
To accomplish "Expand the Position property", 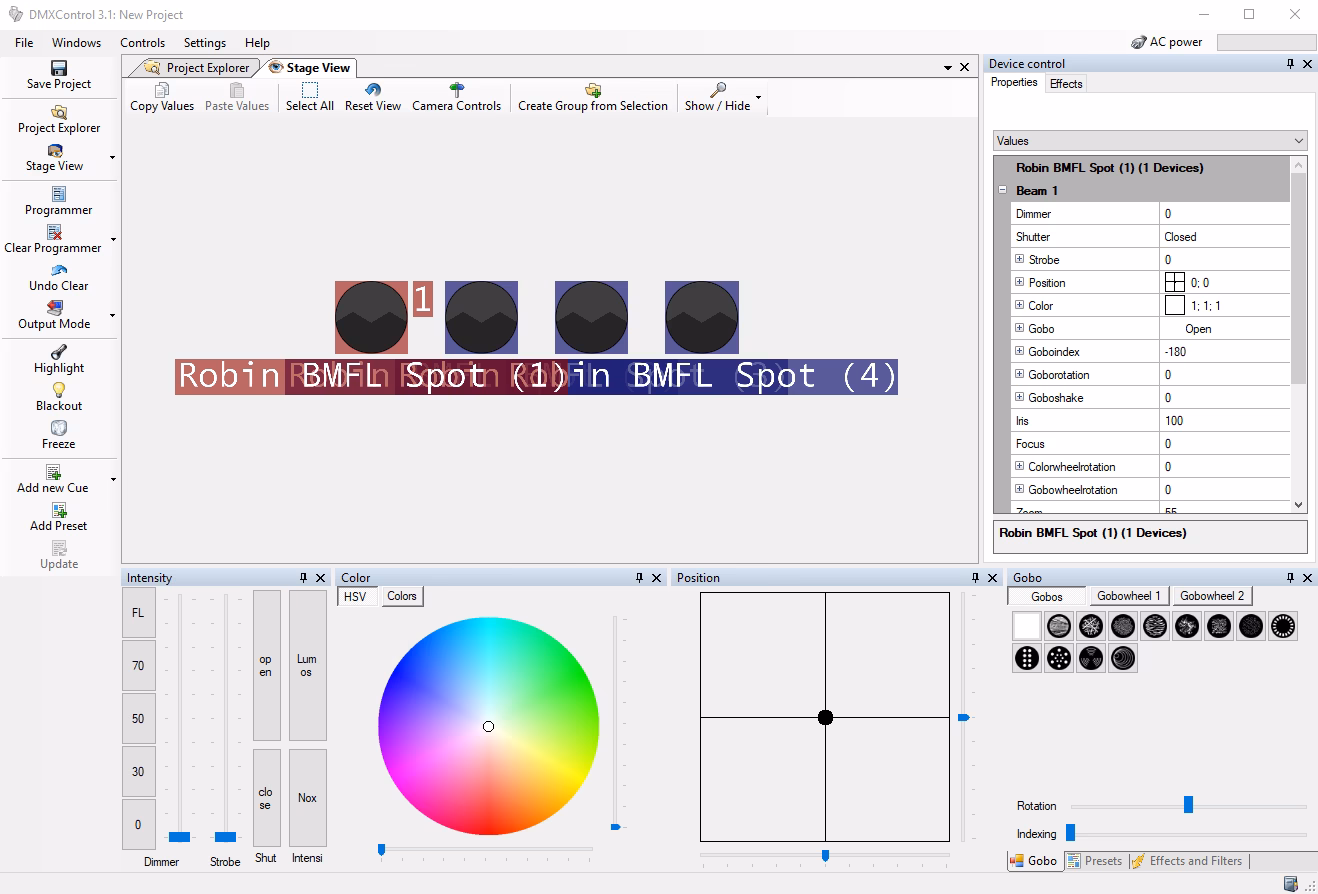I will [1019, 282].
